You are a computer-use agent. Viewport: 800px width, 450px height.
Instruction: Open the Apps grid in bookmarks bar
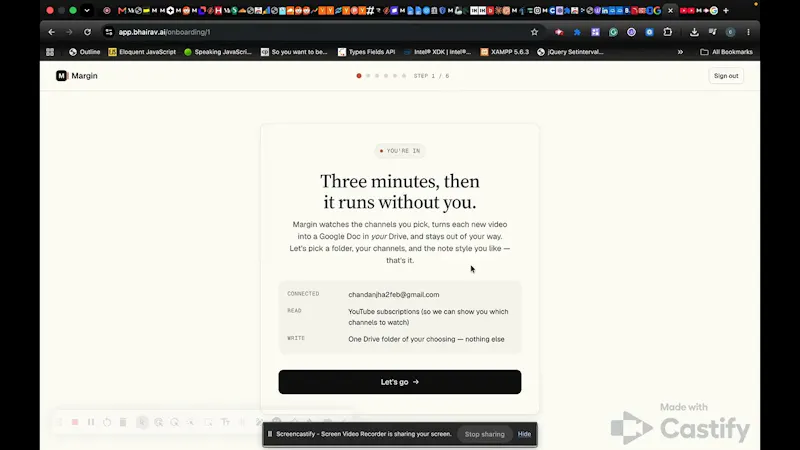pos(50,52)
